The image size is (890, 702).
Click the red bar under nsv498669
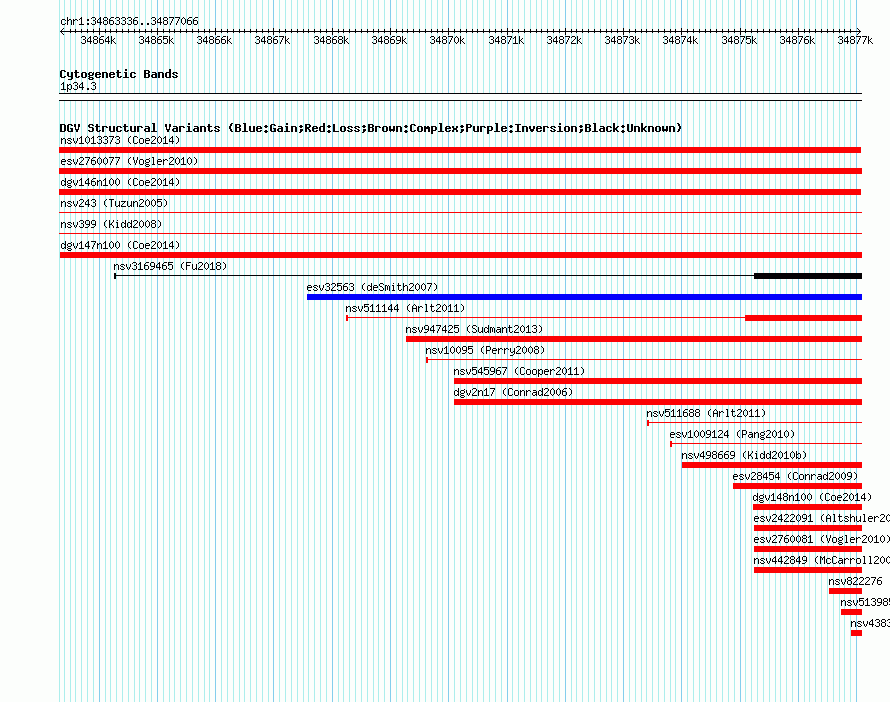tap(771, 465)
